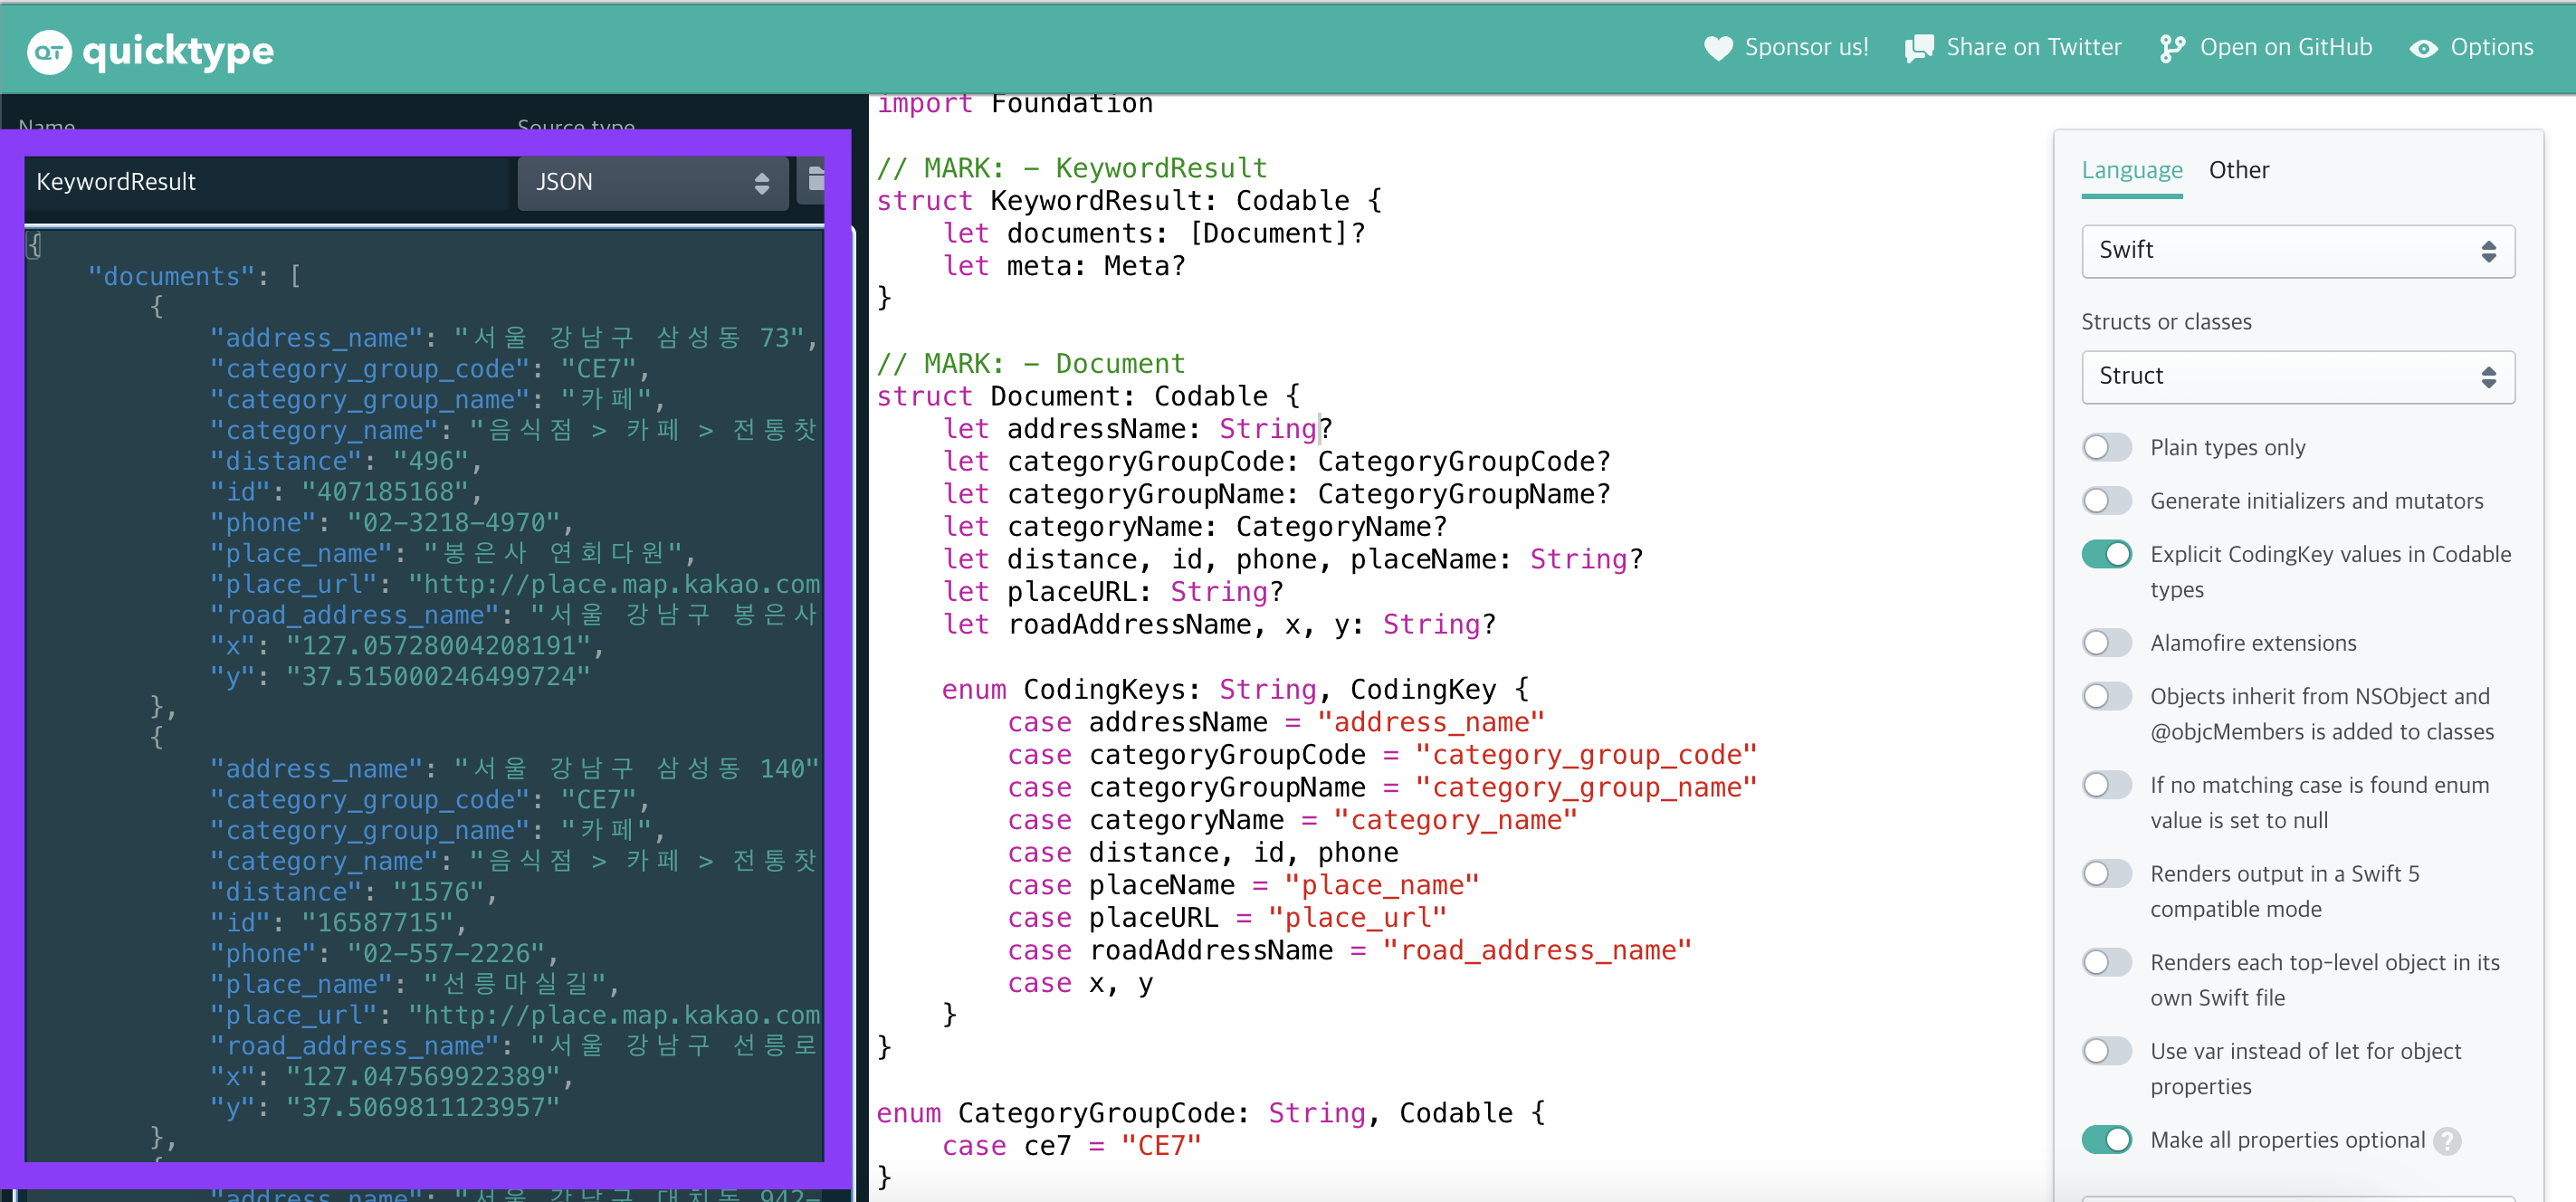Viewport: 2576px width, 1202px height.
Task: Click "enum CodingKeys: String, CodingKey {" line
Action: tap(1235, 689)
